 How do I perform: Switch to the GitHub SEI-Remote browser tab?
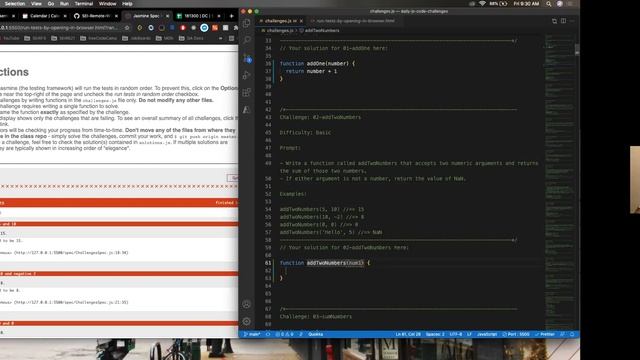[95, 16]
